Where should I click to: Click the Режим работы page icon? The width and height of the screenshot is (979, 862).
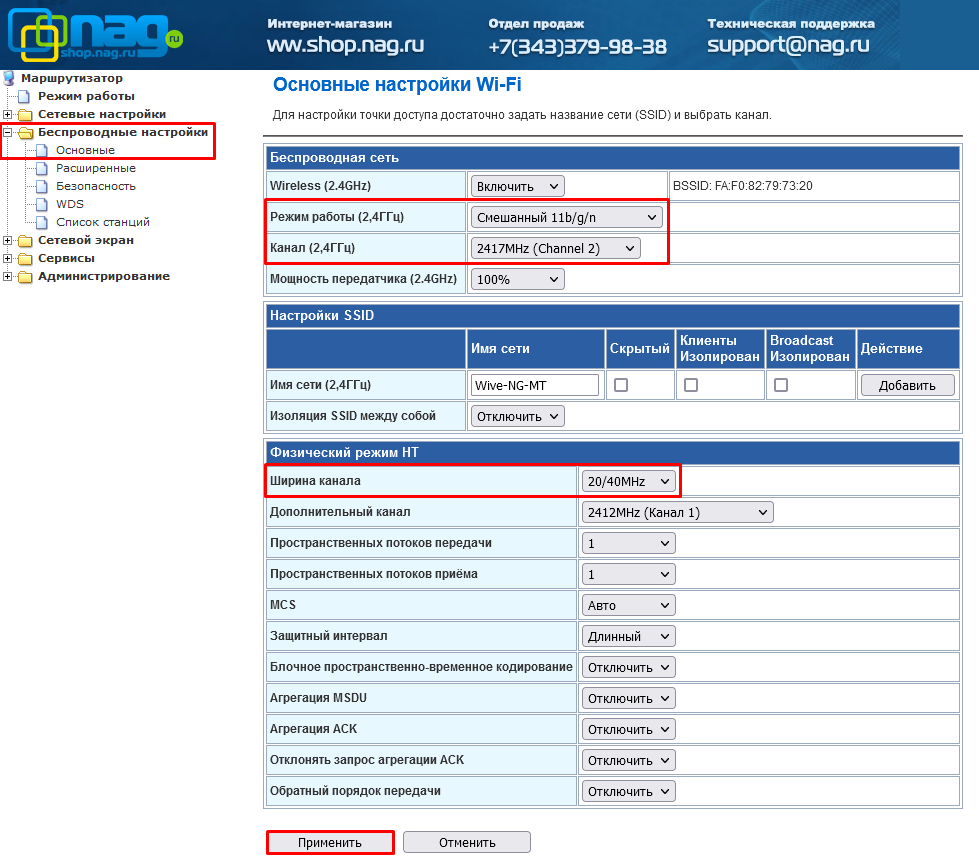pyautogui.click(x=25, y=96)
